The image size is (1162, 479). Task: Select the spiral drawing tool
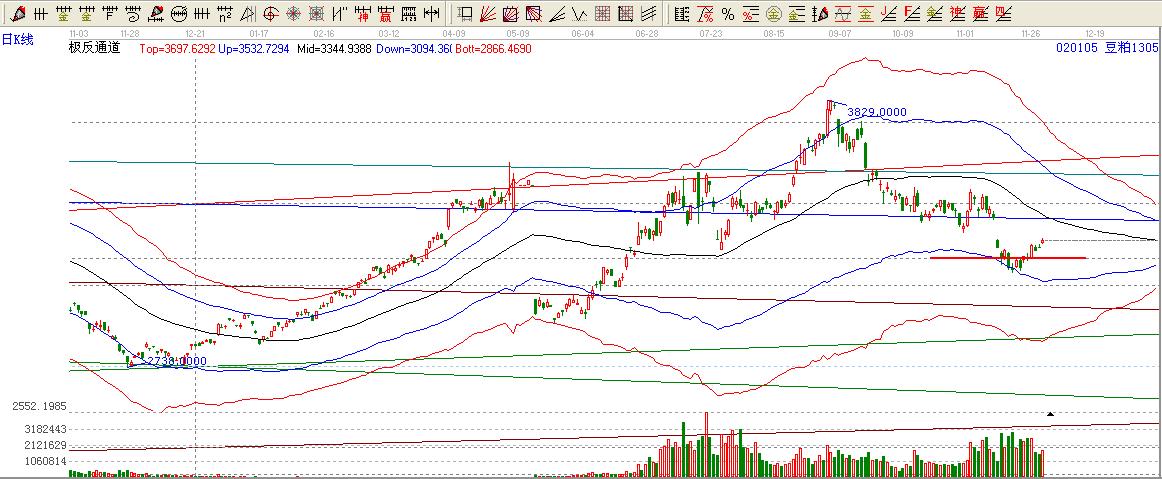click(x=134, y=14)
